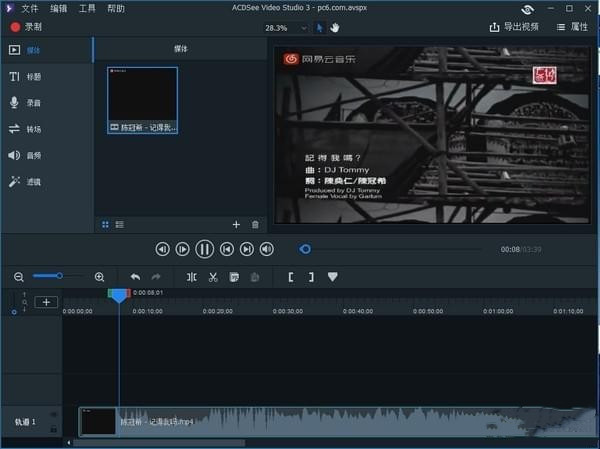
Task: Switch to the 转场 transitions panel
Action: (x=24, y=129)
